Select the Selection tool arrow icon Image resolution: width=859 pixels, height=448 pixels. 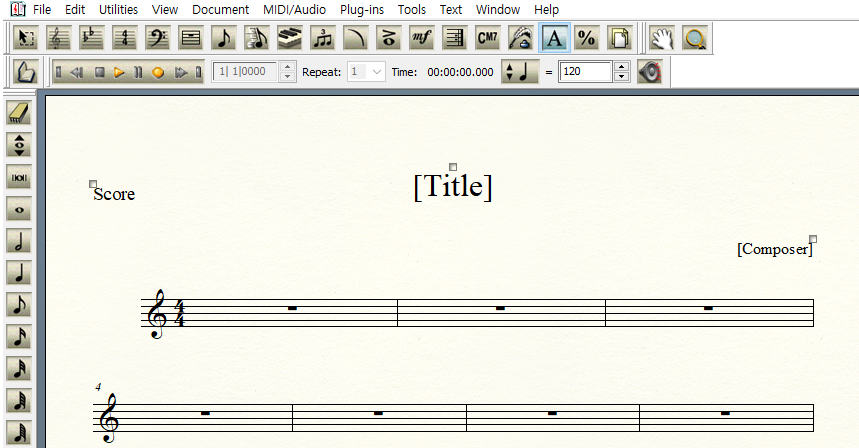pos(25,38)
